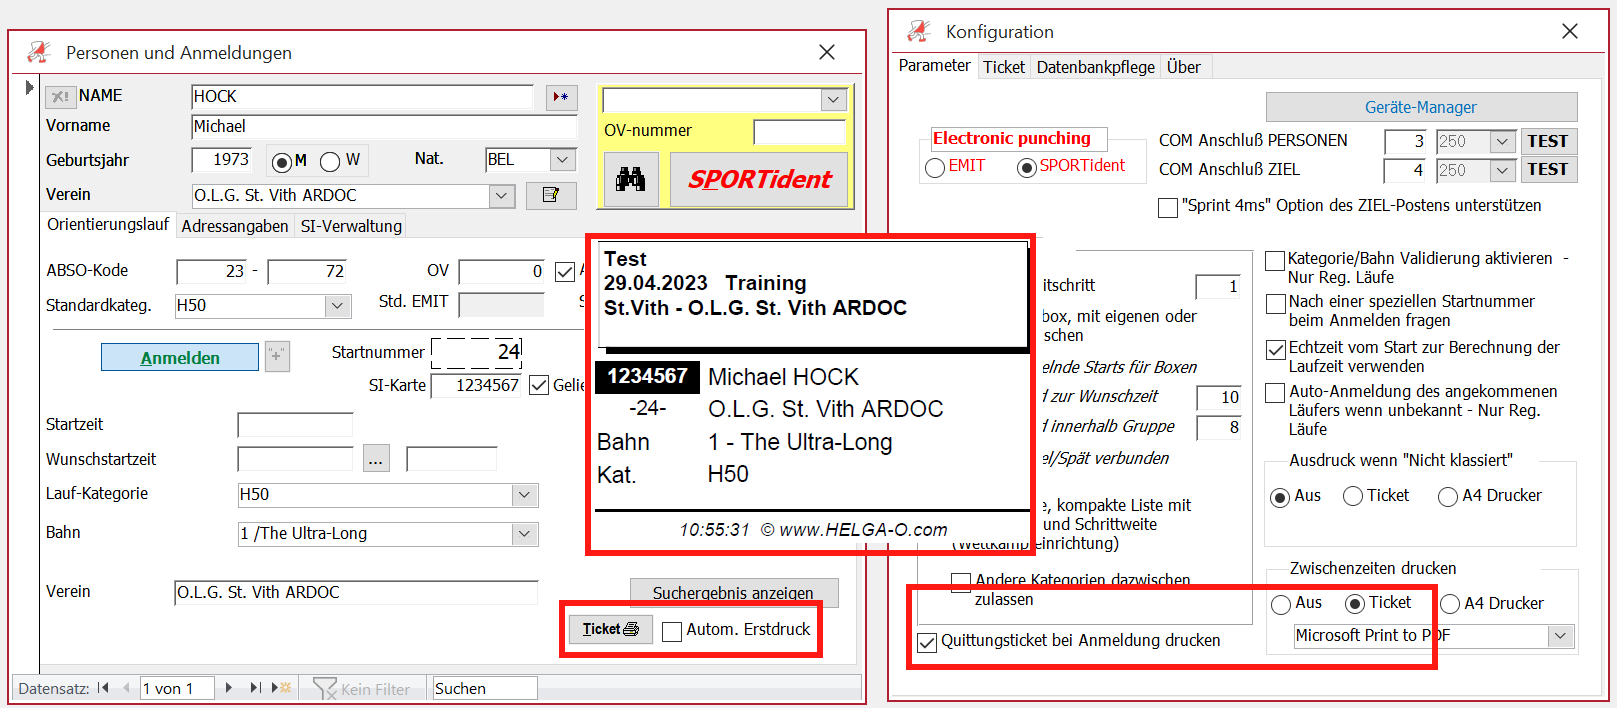Select A4 Drucker under Zwischenzeiten drucken
The height and width of the screenshot is (708, 1617).
coord(1450,604)
